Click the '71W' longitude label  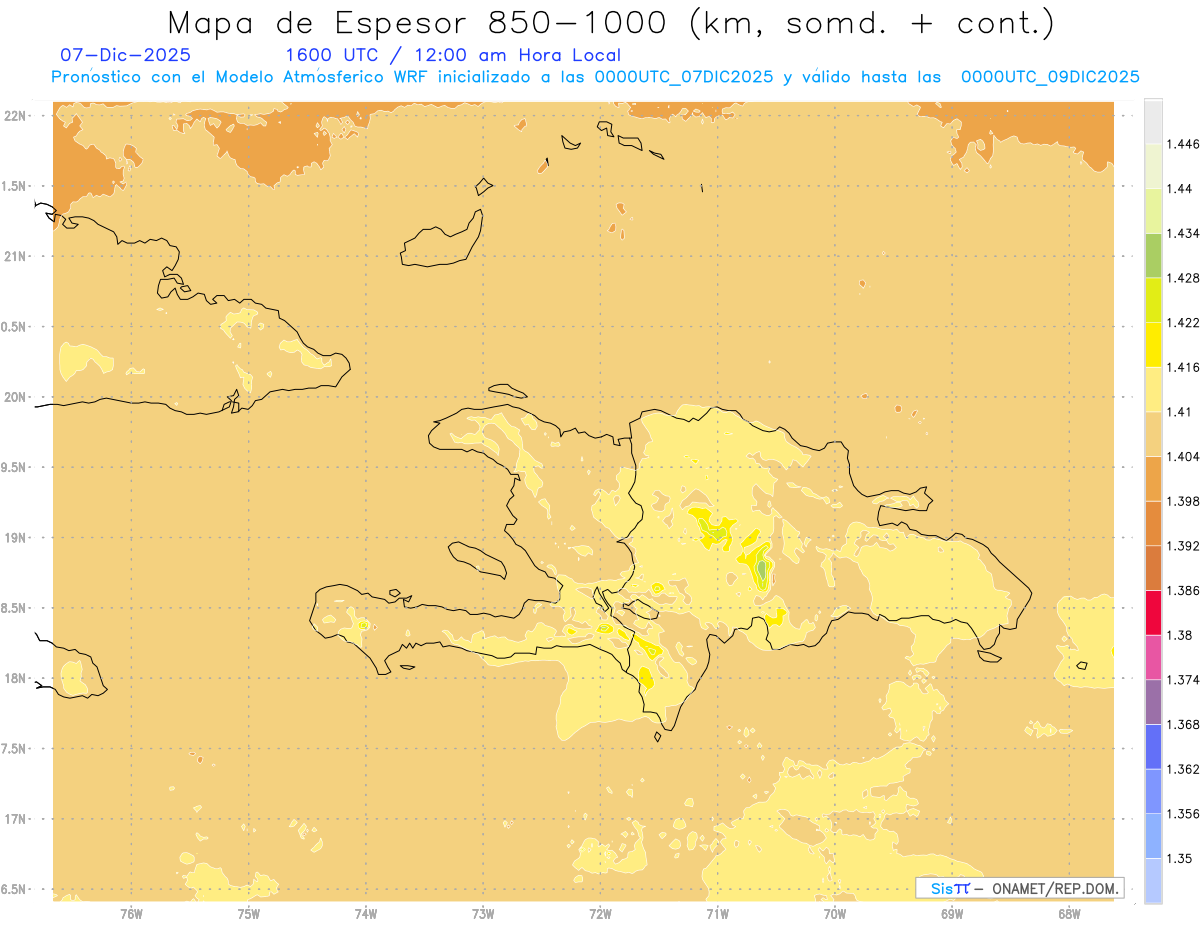click(717, 913)
